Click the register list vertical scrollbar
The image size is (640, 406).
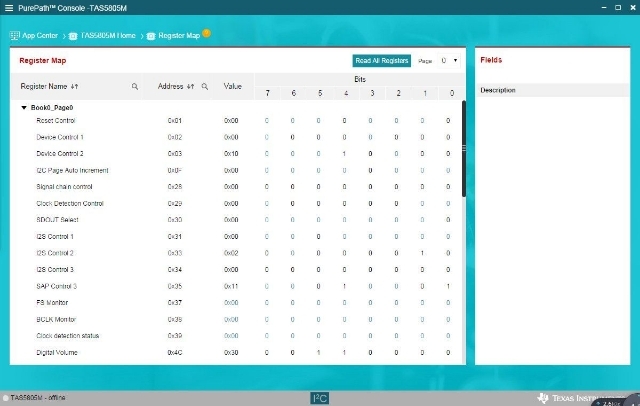[464, 149]
